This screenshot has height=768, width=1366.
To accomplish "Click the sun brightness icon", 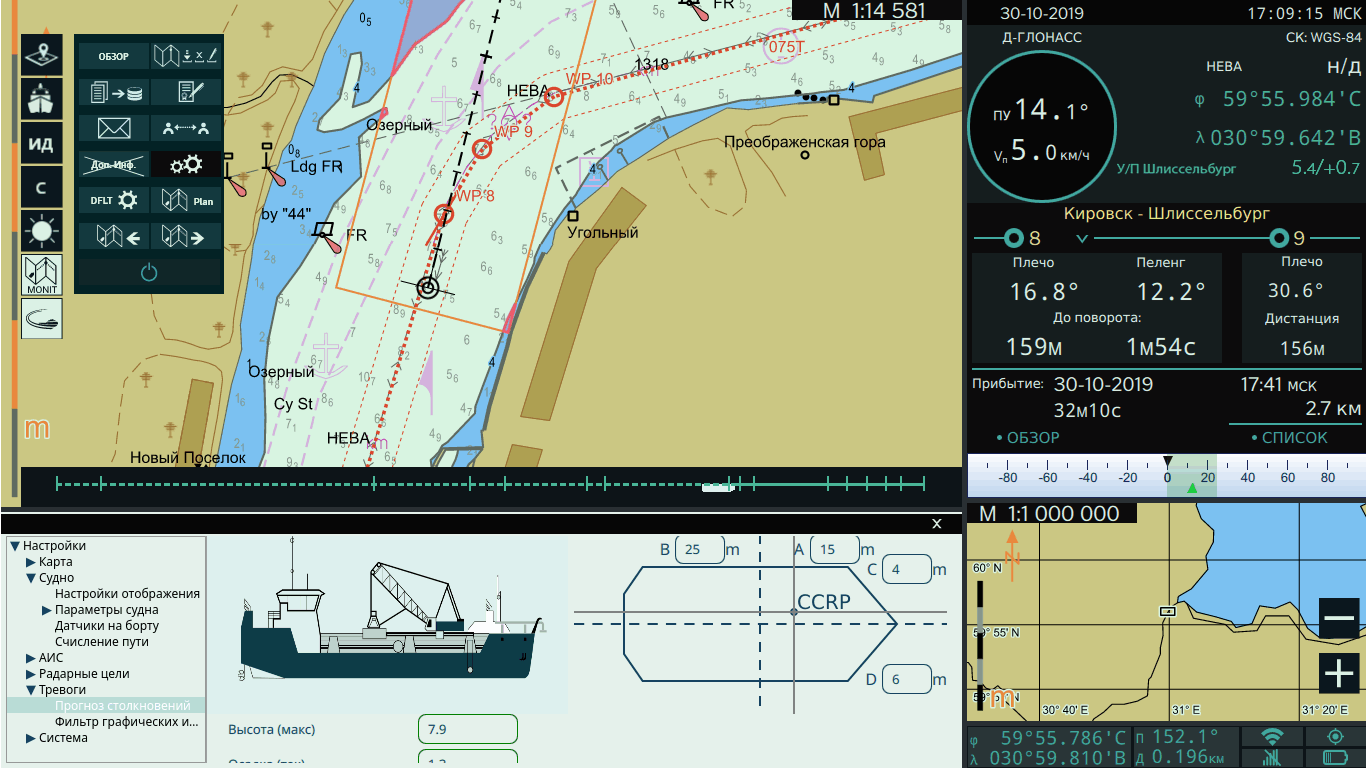I will tap(41, 232).
